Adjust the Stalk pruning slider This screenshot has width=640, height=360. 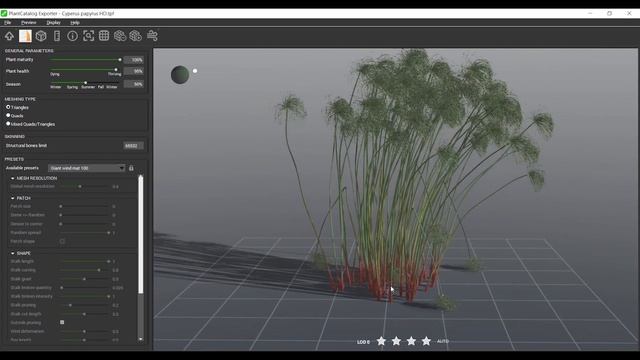click(85, 305)
